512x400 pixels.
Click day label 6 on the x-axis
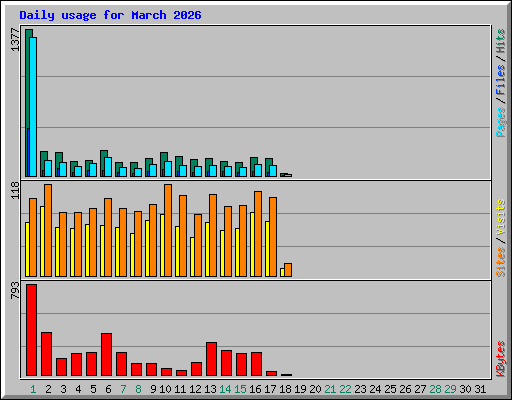tap(108, 389)
